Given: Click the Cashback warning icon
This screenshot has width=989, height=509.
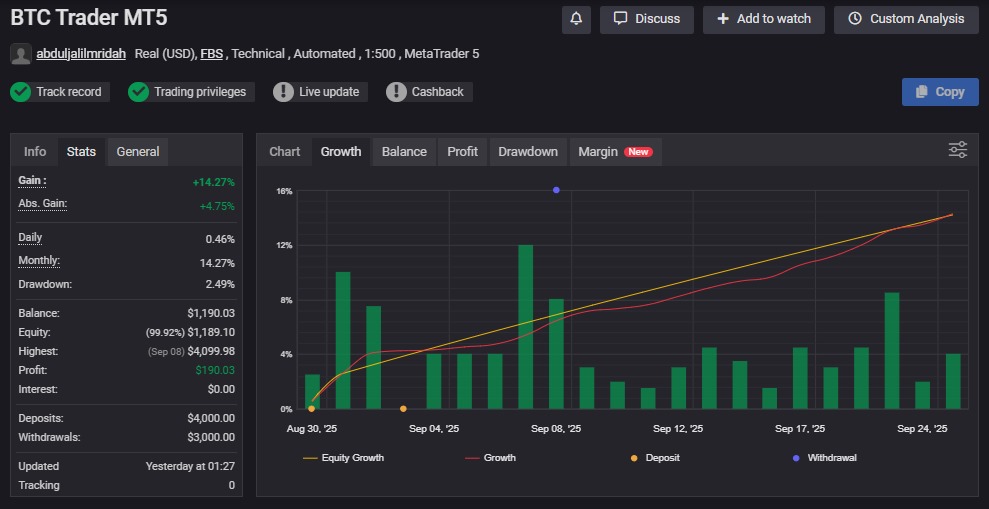Looking at the screenshot, I should (x=396, y=92).
